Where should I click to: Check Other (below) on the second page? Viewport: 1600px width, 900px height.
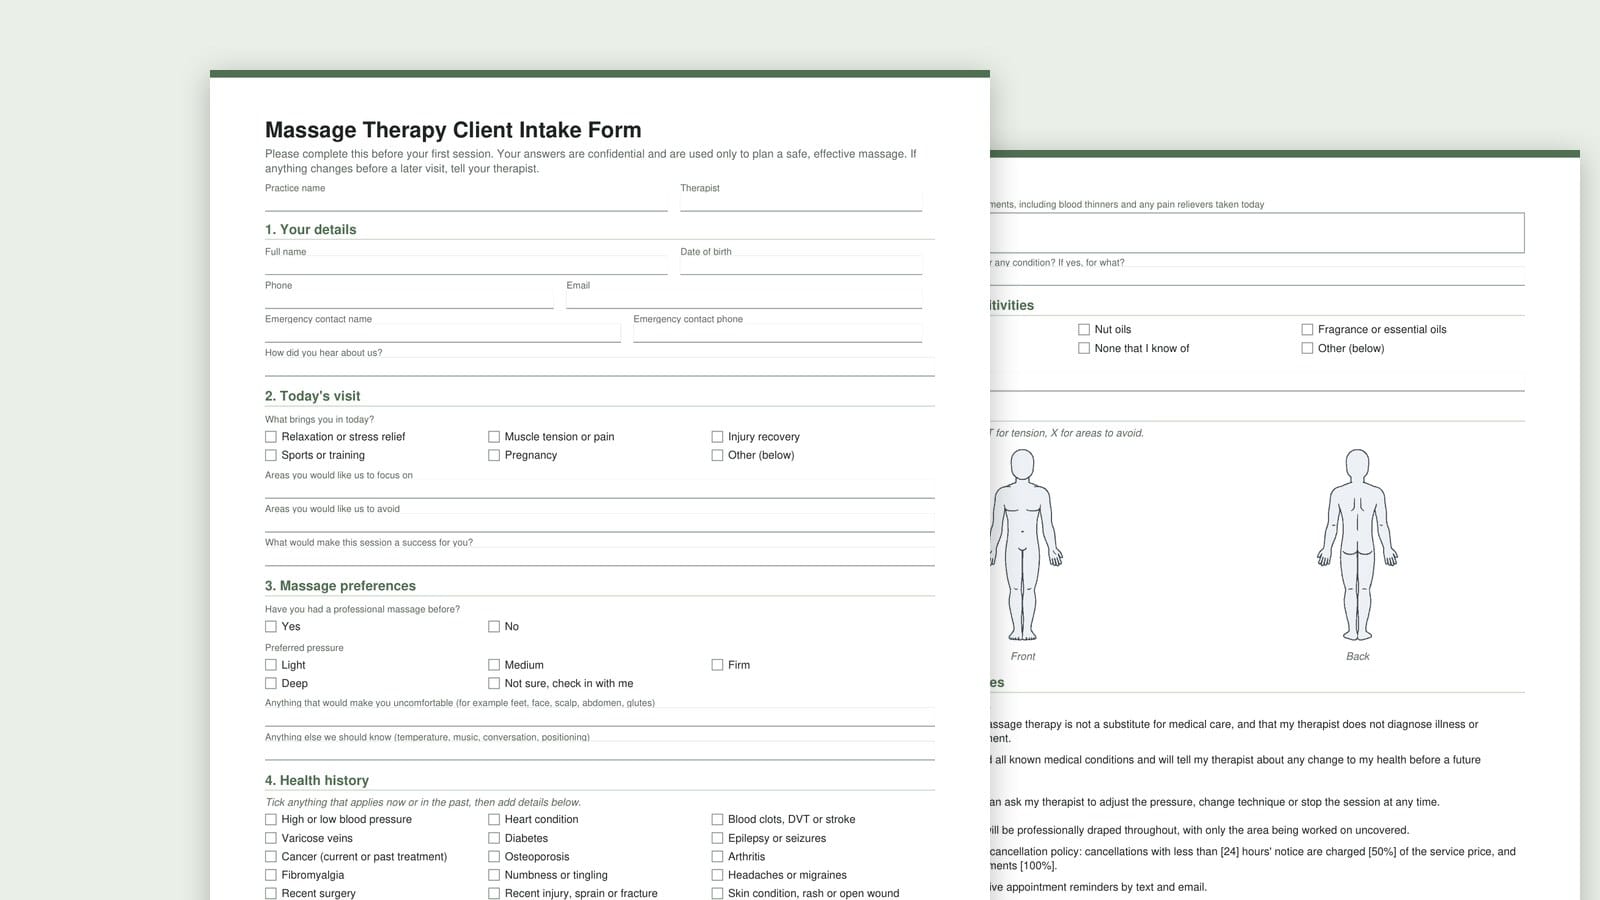tap(1307, 348)
